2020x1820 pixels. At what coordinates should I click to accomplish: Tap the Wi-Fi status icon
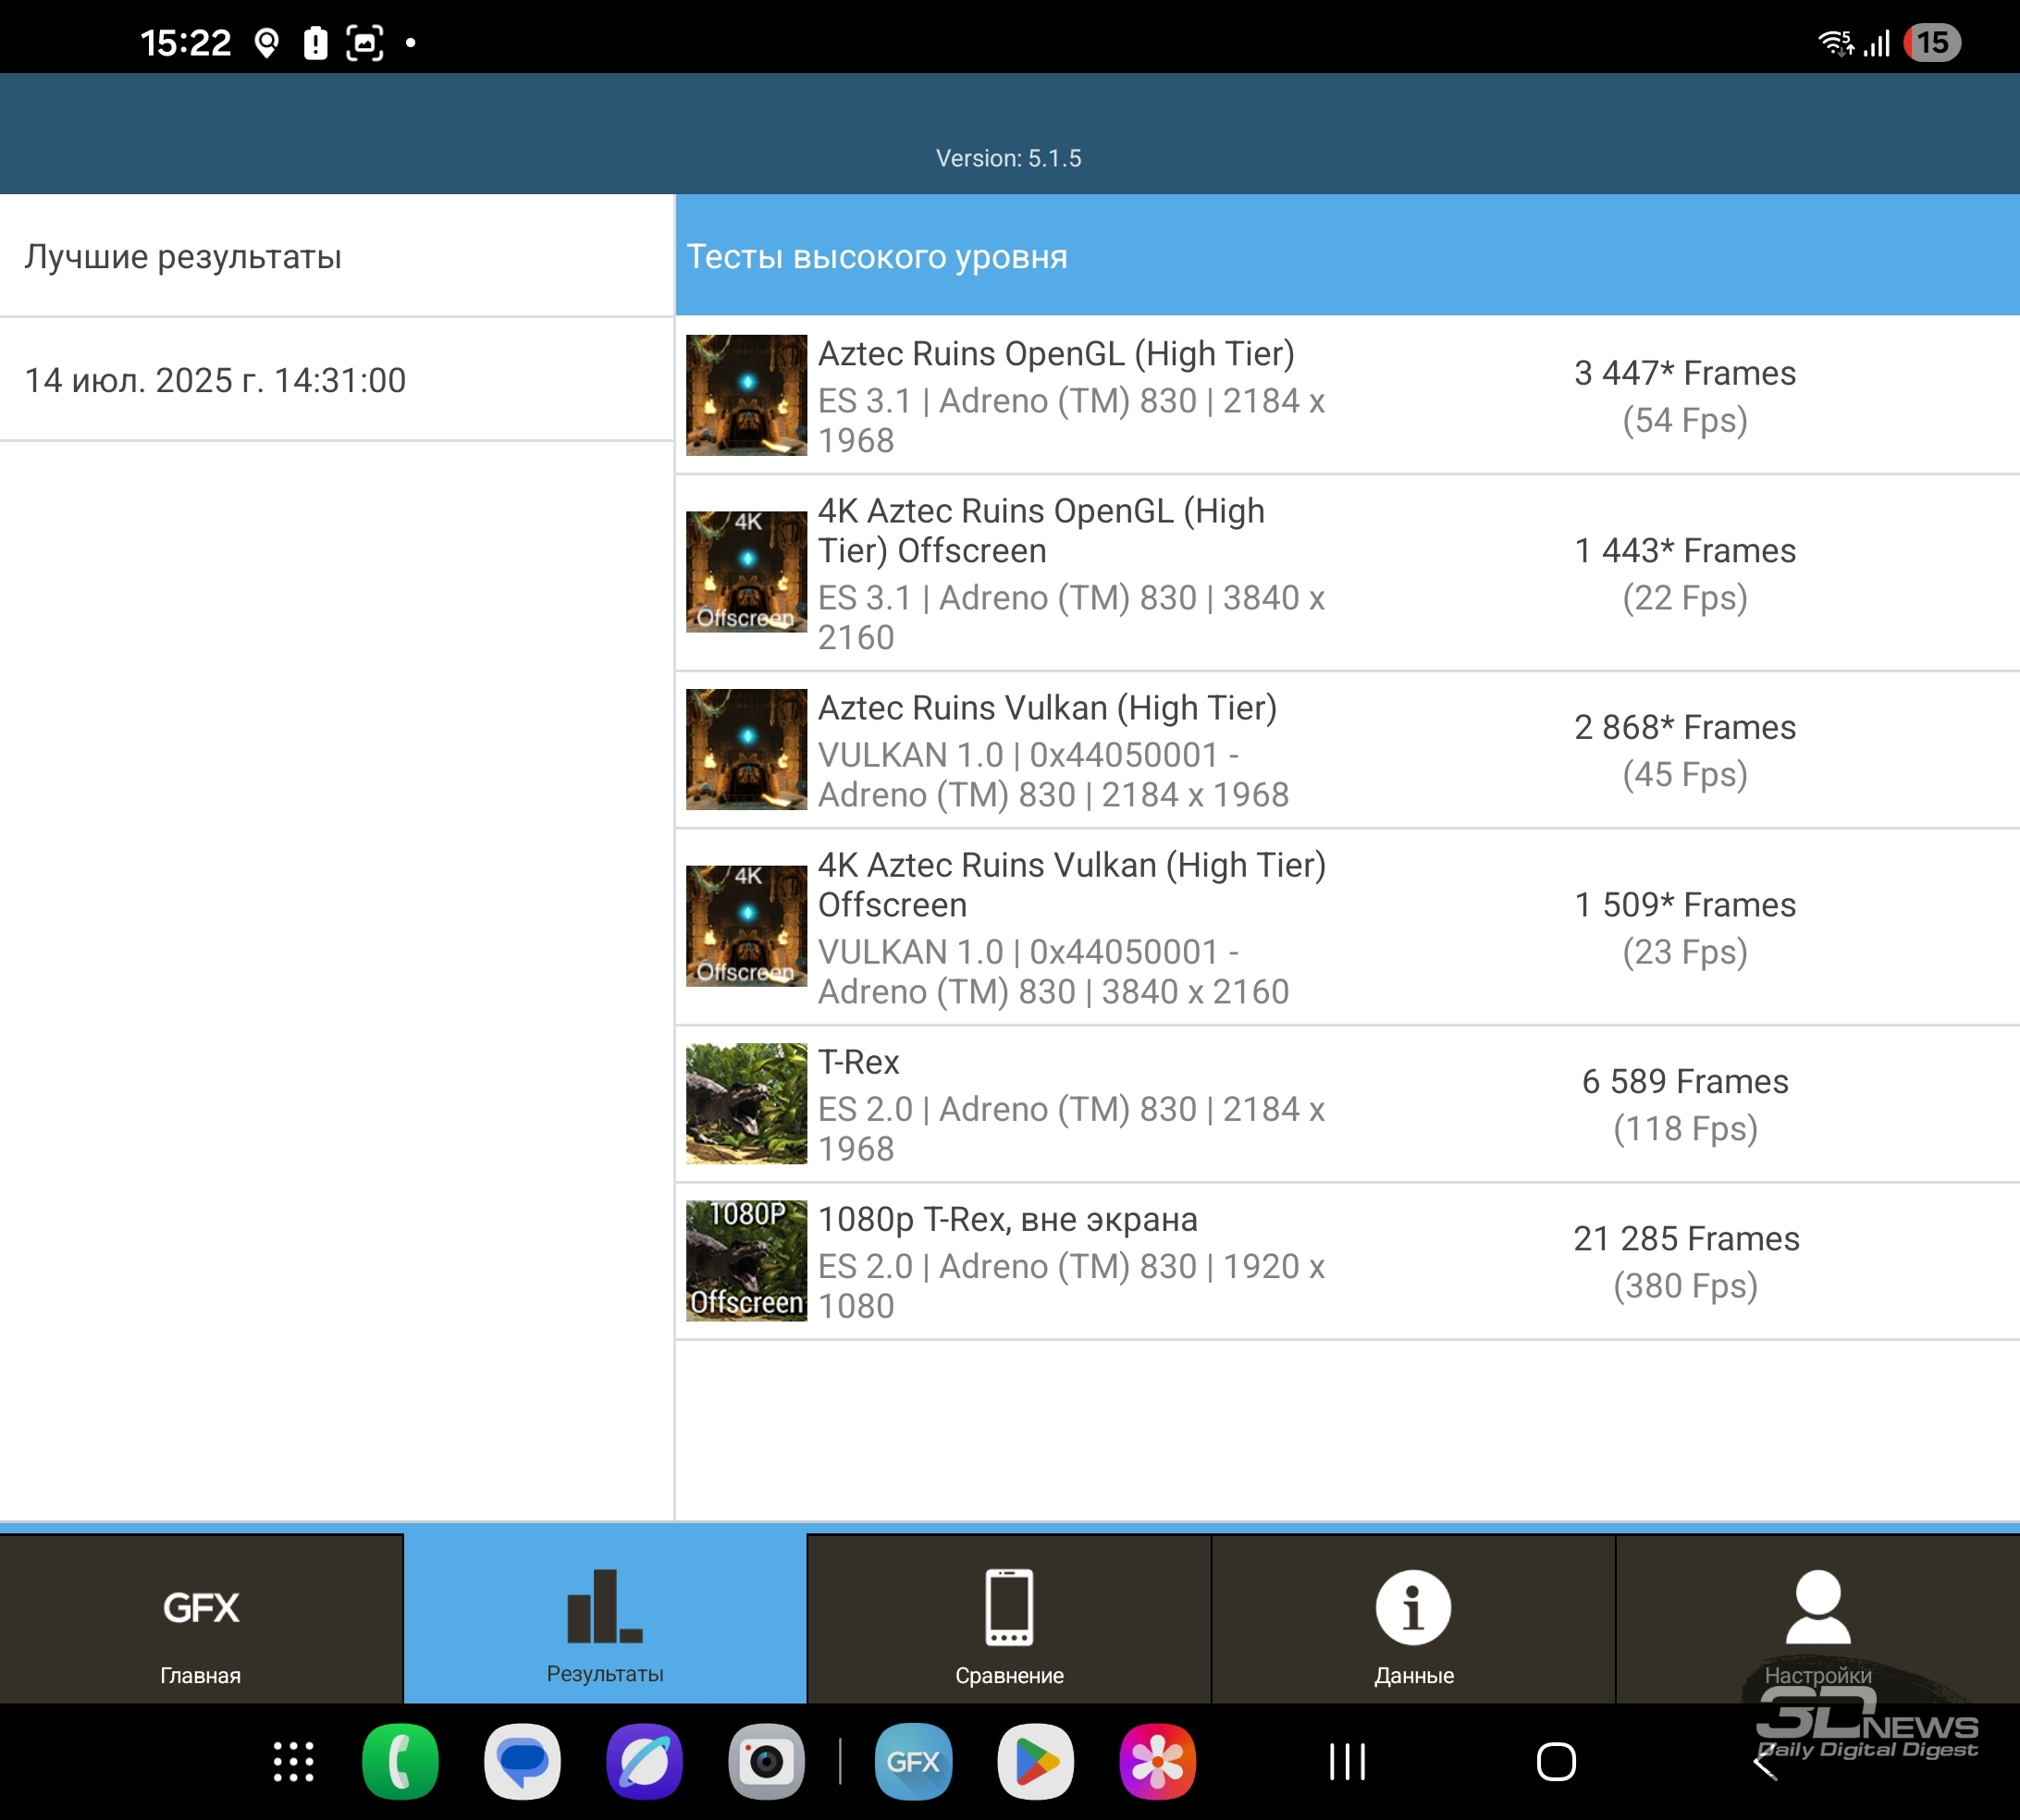coord(1835,43)
